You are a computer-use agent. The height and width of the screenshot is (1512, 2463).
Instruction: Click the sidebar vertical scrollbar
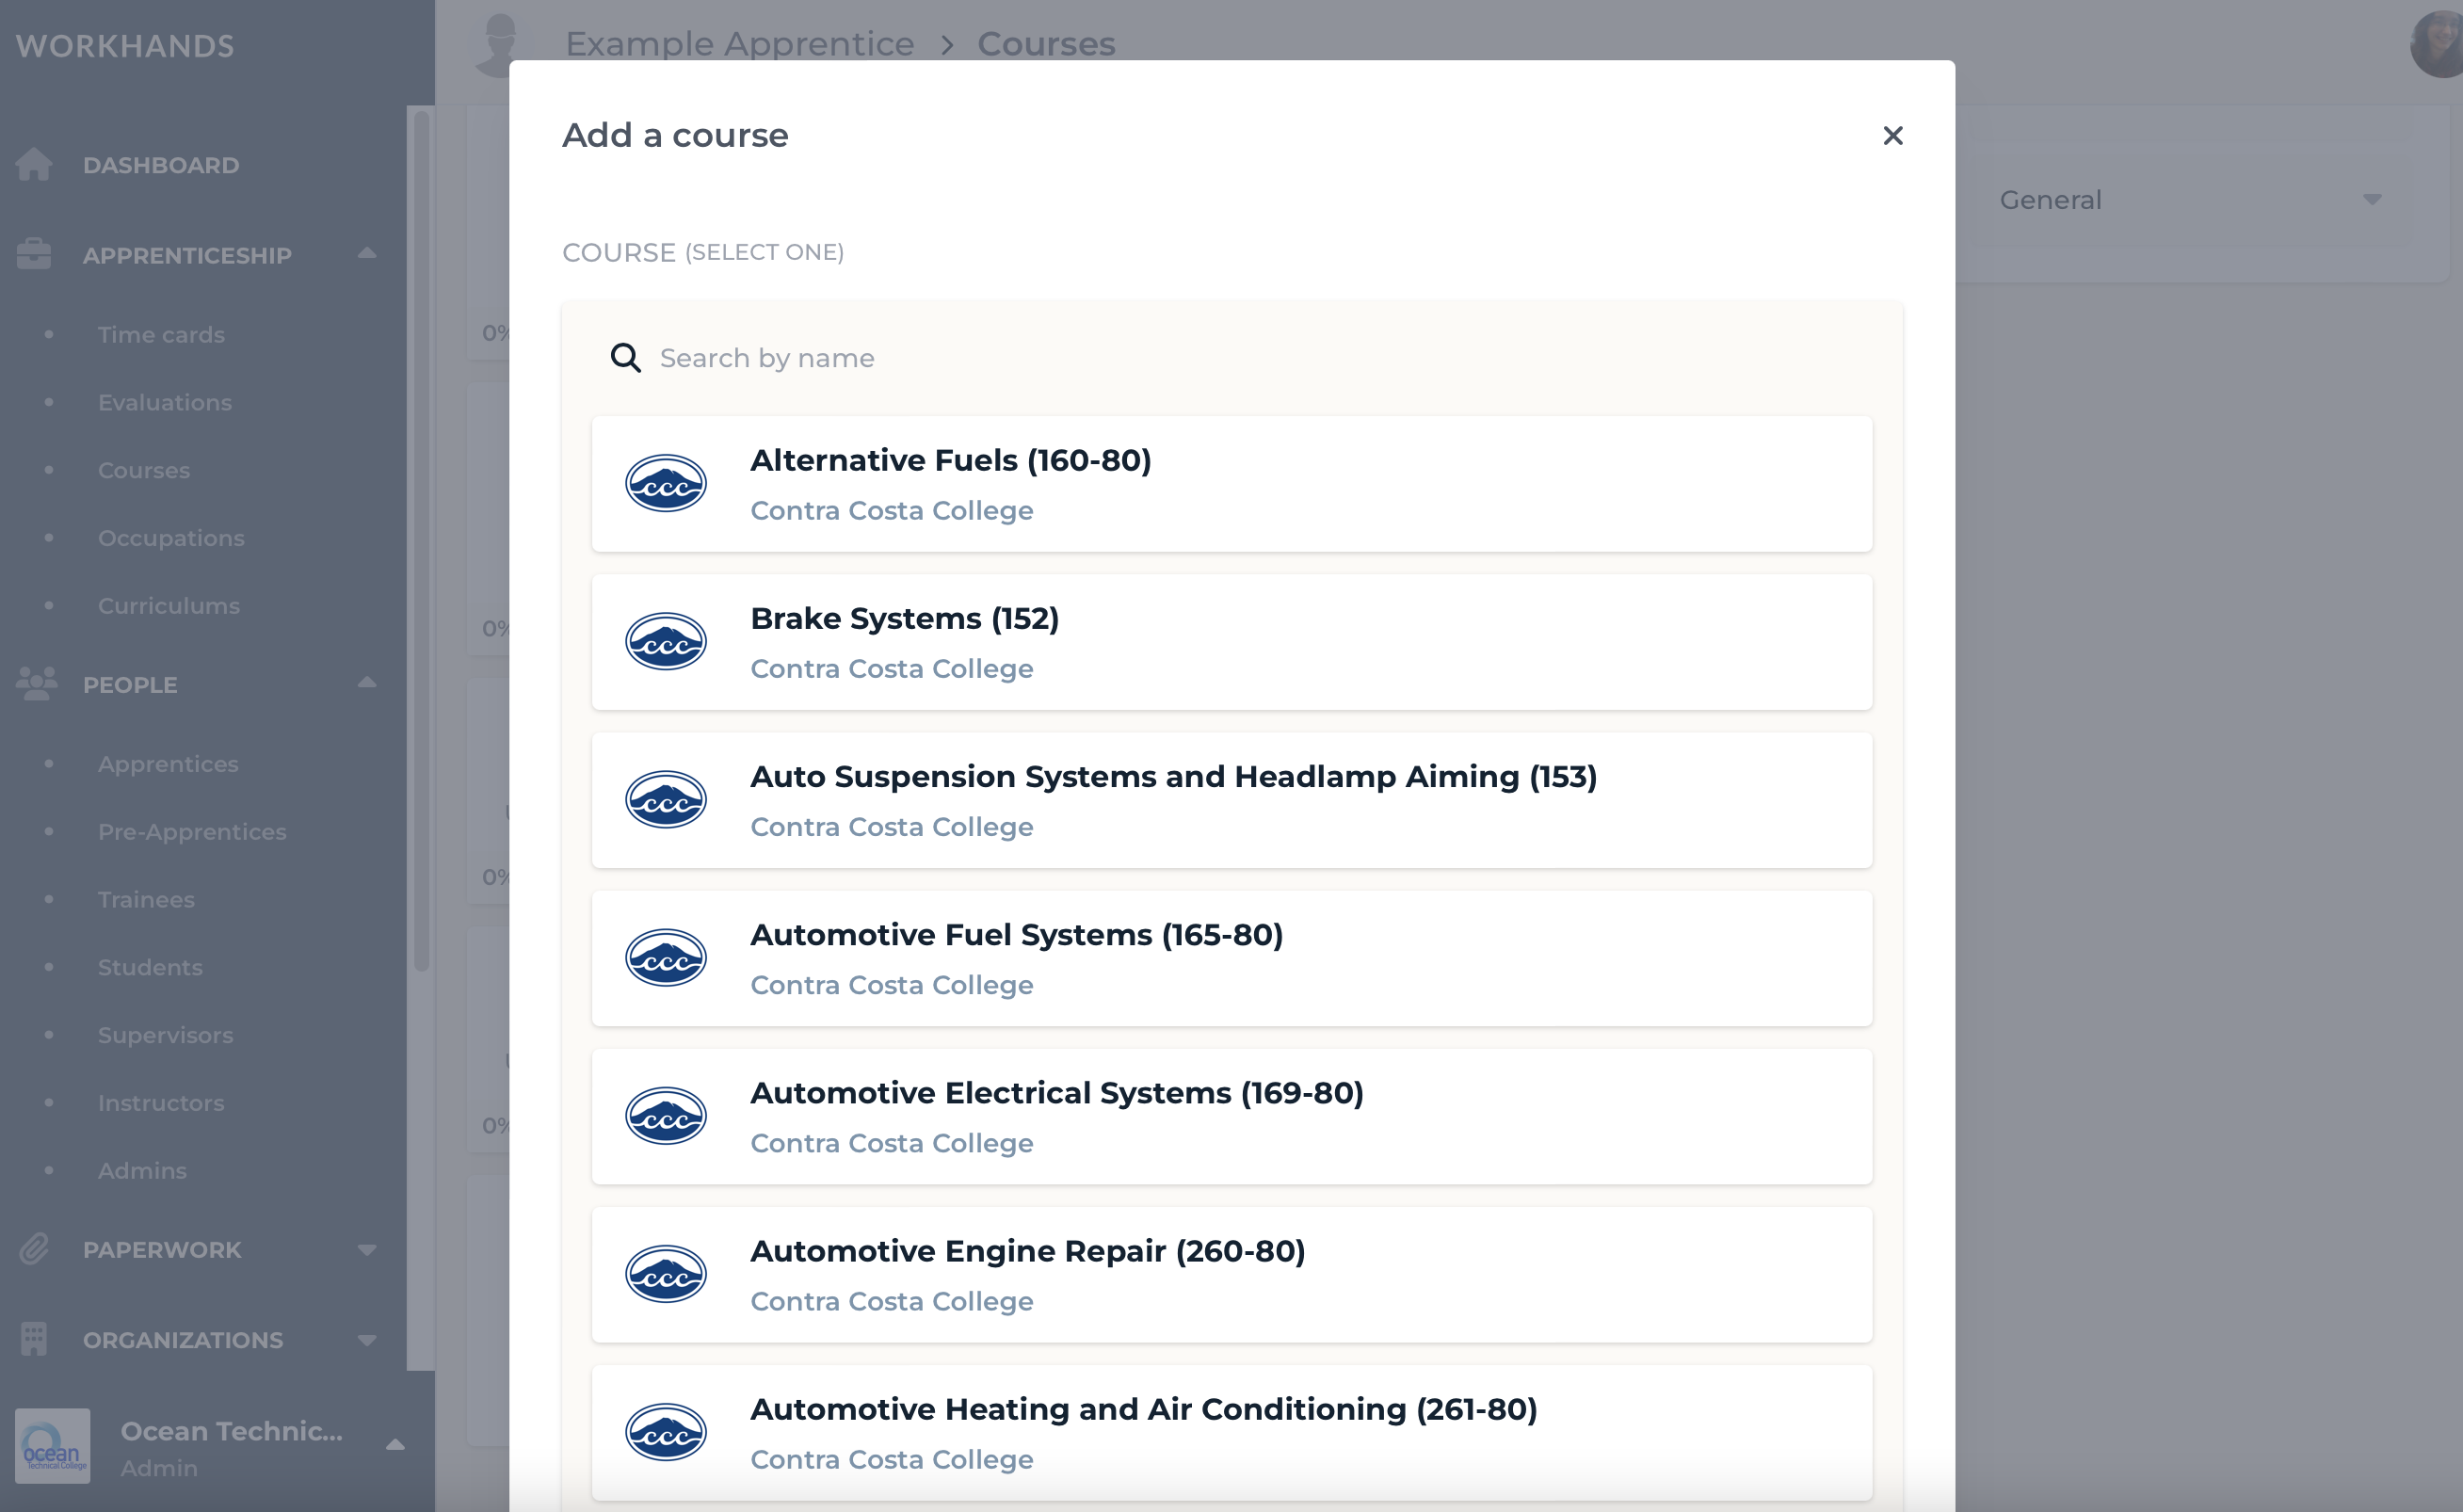pyautogui.click(x=422, y=540)
